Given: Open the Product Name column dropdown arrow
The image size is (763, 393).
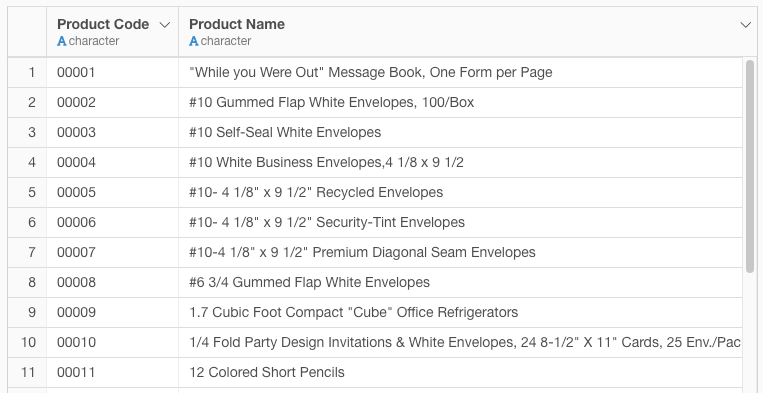Looking at the screenshot, I should pos(745,25).
